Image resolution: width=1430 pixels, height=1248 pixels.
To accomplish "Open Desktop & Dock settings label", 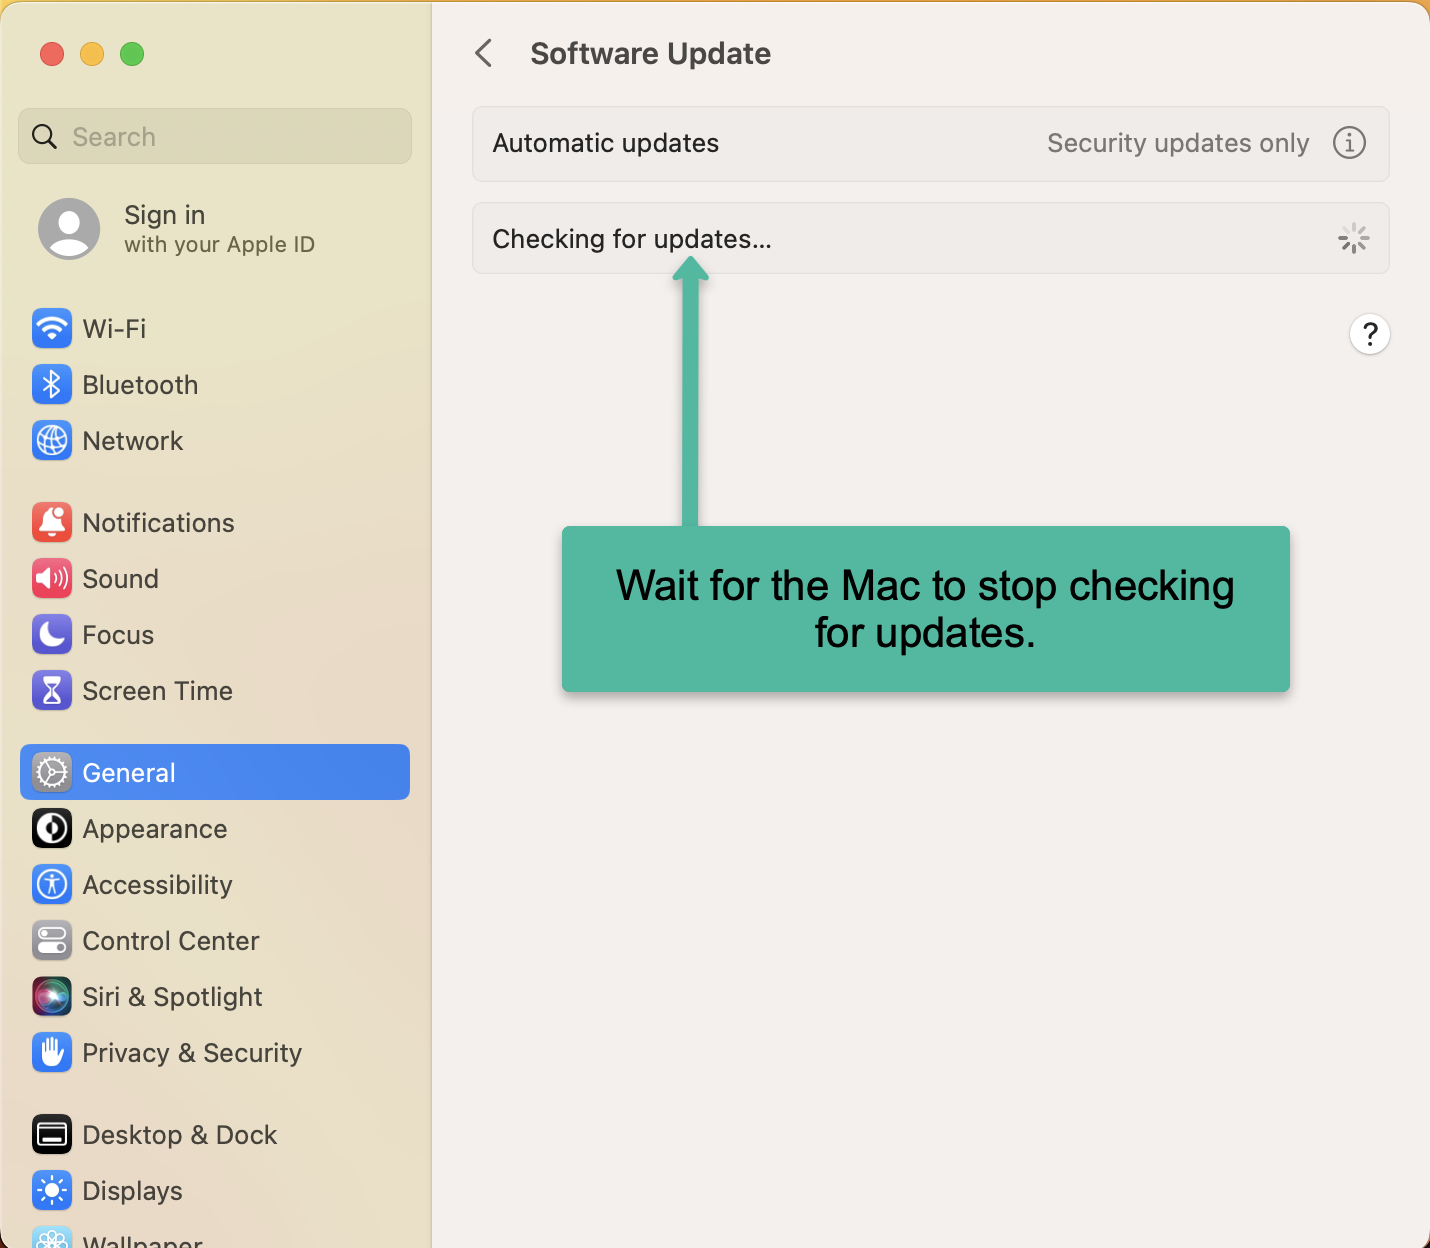I will pos(180,1135).
